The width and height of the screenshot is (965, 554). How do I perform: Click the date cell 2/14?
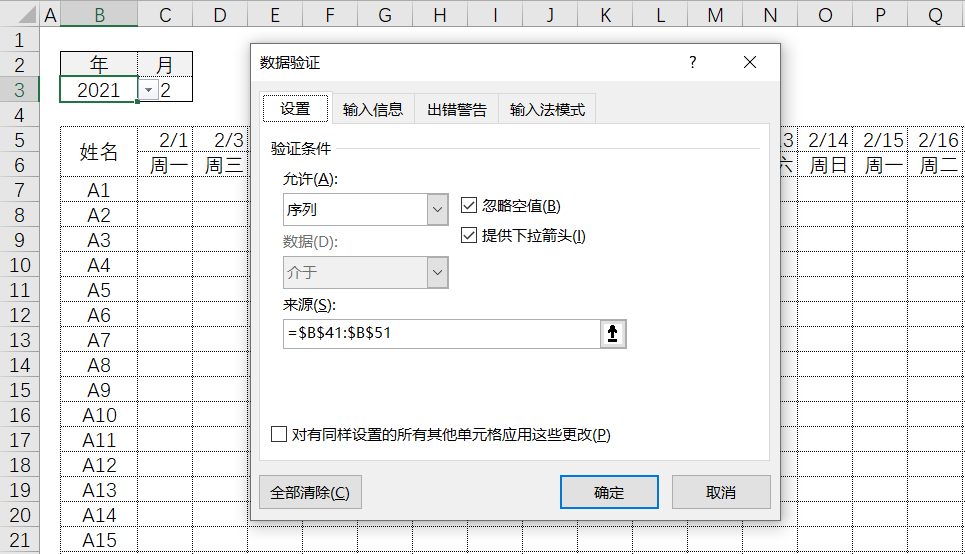[825, 140]
